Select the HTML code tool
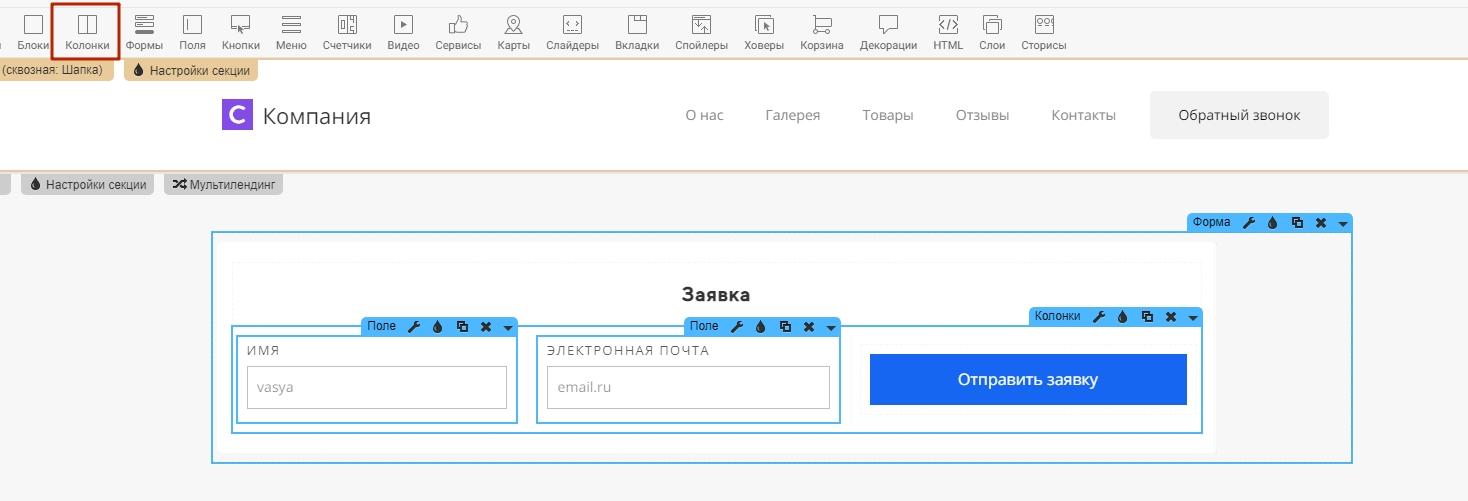The height and width of the screenshot is (501, 1468). (948, 32)
